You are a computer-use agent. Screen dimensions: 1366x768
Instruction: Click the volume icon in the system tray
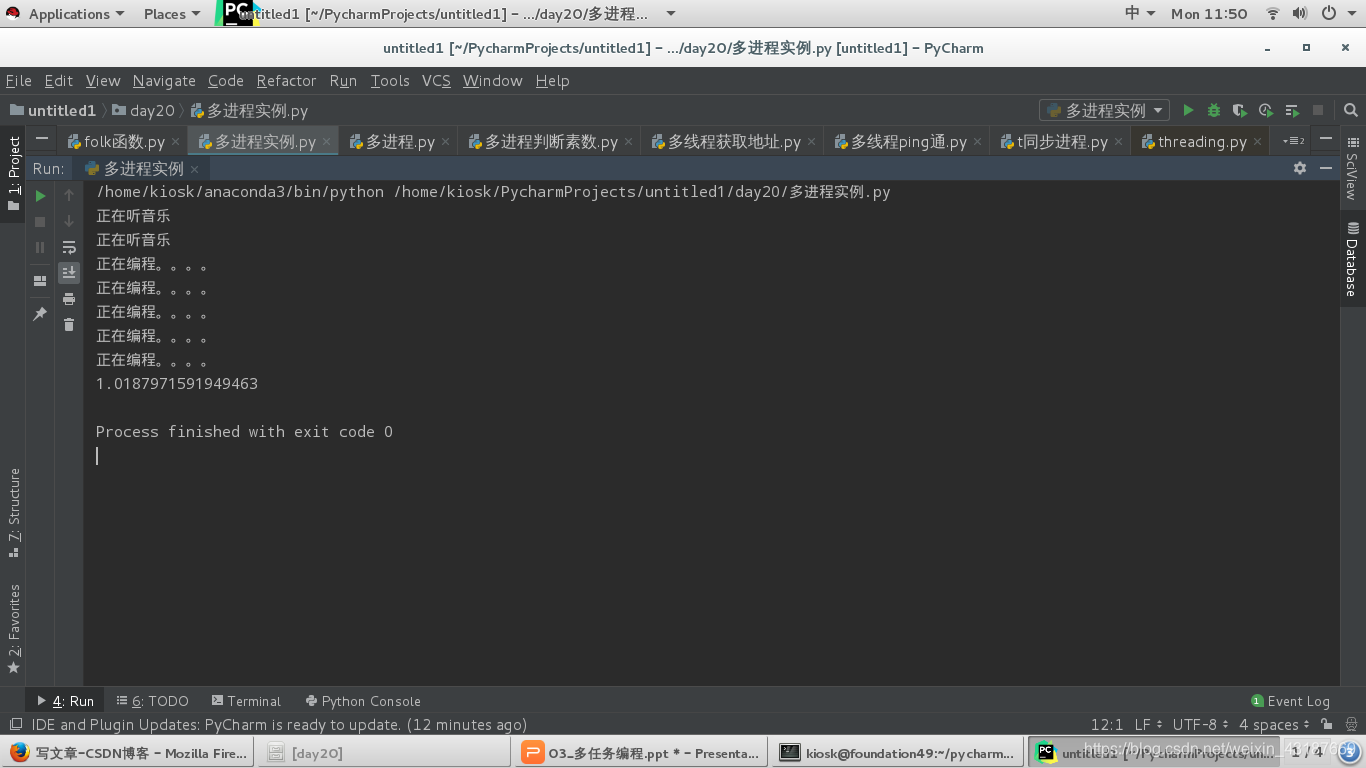coord(1300,14)
